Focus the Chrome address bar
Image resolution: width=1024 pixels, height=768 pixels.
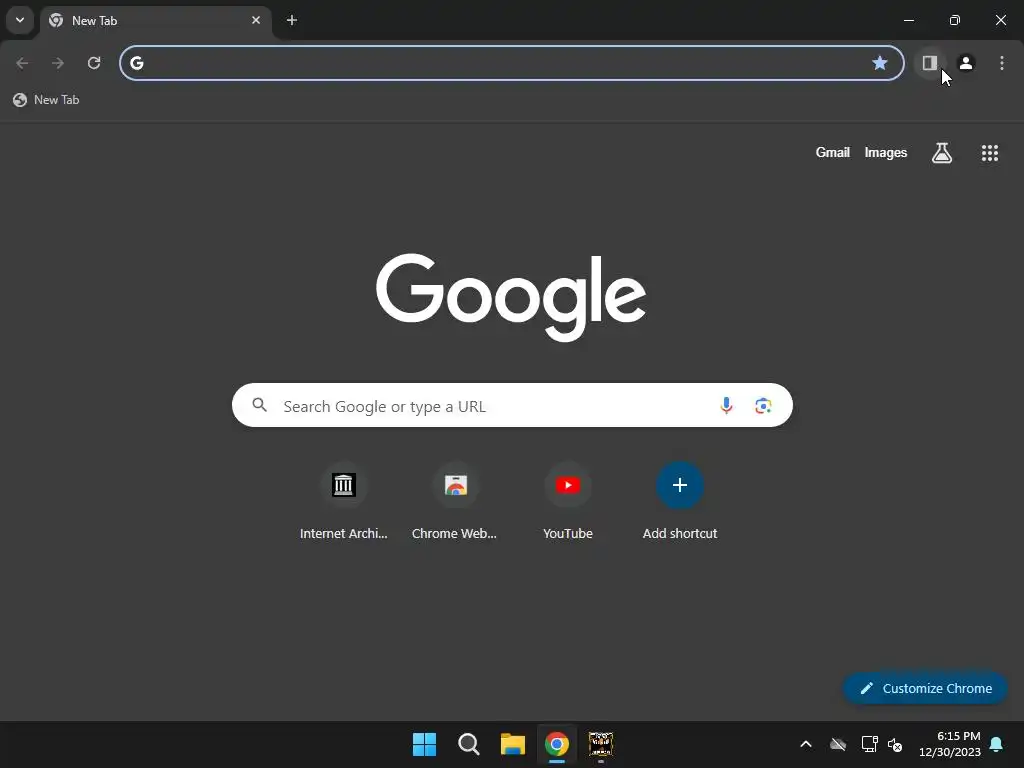coord(511,63)
